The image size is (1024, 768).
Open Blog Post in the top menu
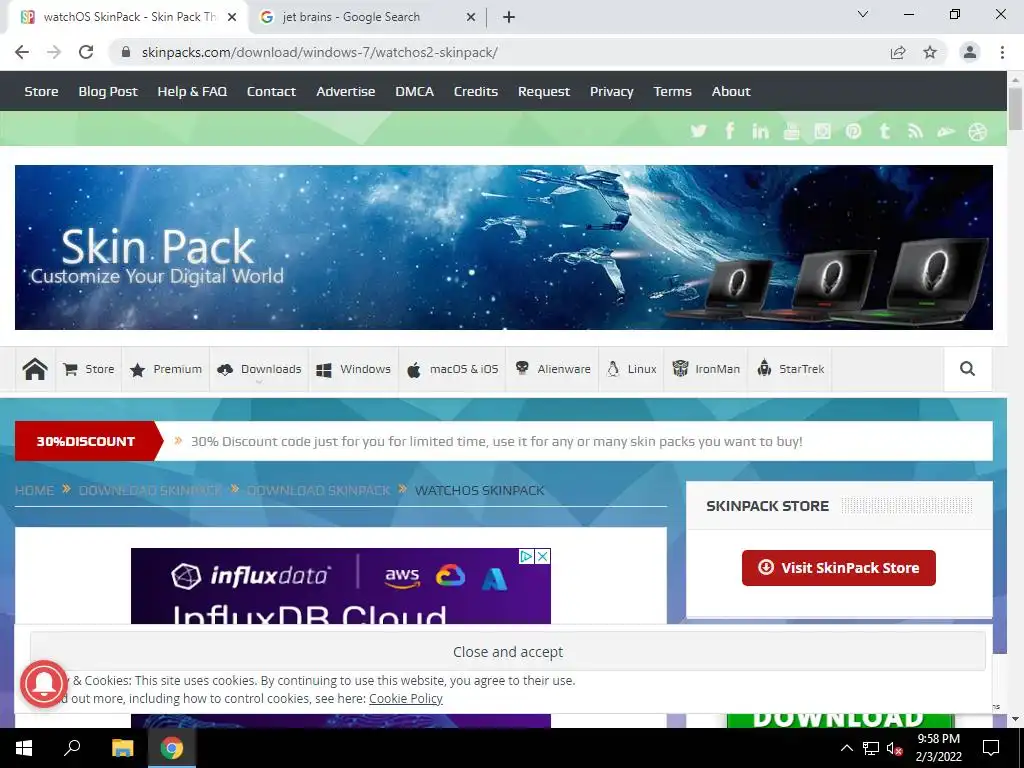point(108,91)
